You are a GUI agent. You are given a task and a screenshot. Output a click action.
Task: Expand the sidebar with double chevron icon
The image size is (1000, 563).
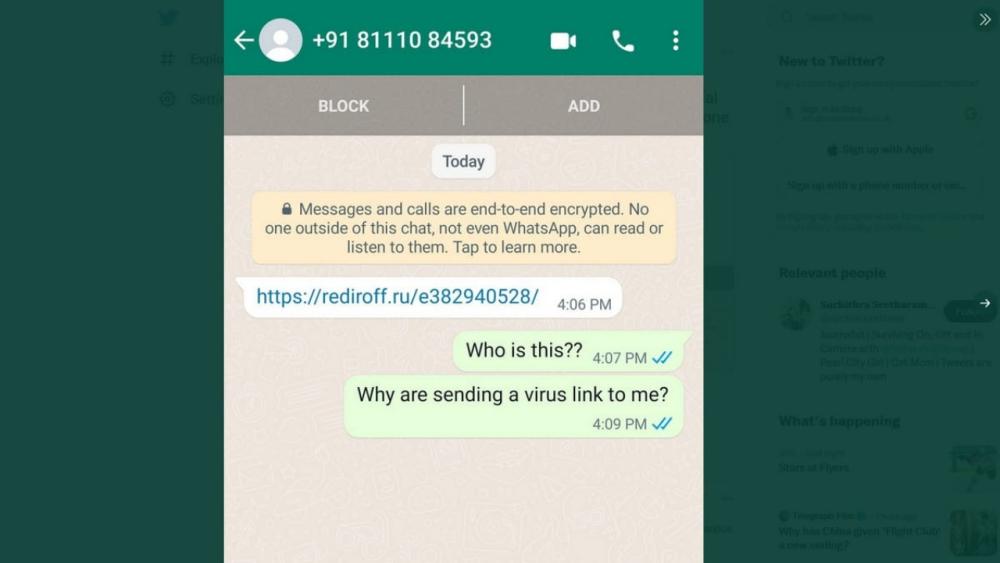click(x=985, y=20)
